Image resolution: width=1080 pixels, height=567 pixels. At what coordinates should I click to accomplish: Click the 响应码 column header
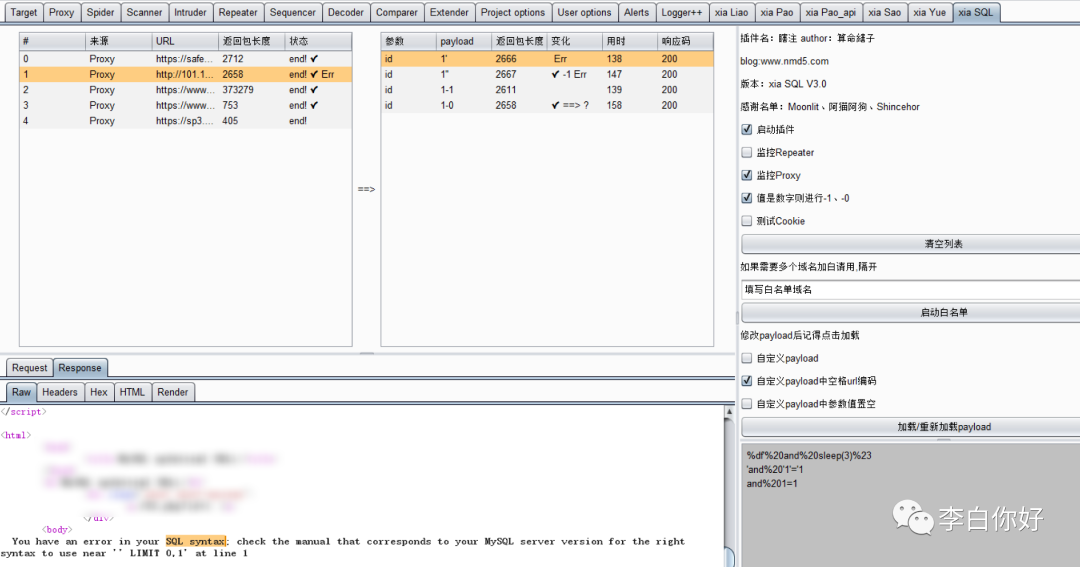click(685, 41)
